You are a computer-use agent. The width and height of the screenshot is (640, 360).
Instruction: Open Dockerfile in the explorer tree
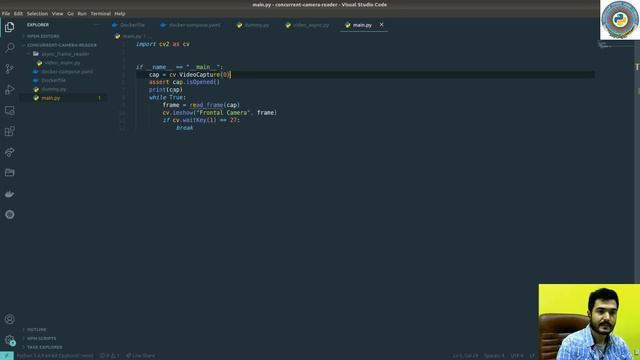click(63, 80)
